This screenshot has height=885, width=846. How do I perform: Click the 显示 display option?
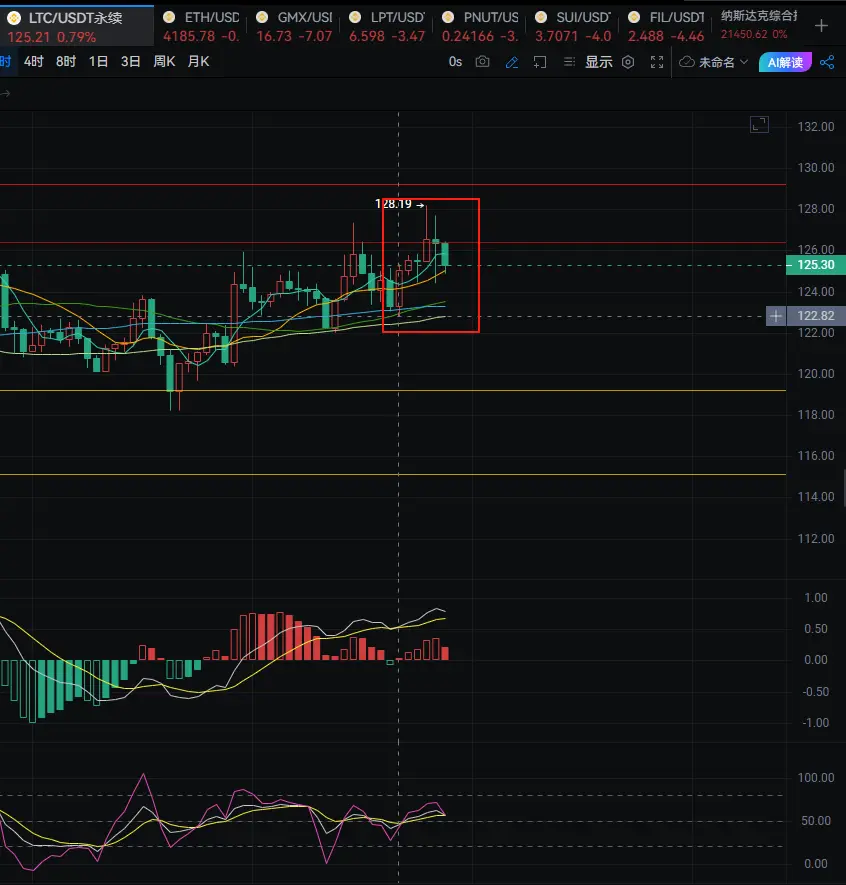point(599,62)
